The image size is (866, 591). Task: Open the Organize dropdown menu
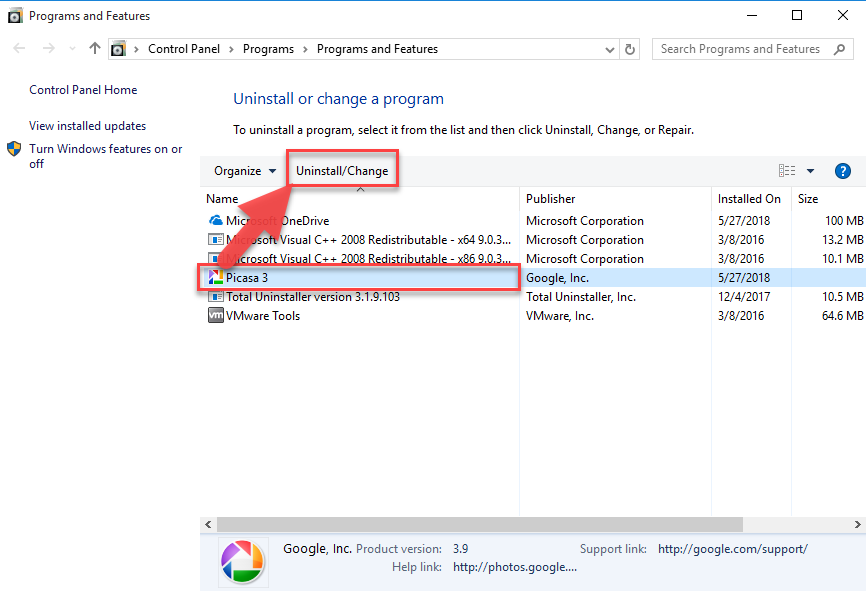click(x=245, y=171)
